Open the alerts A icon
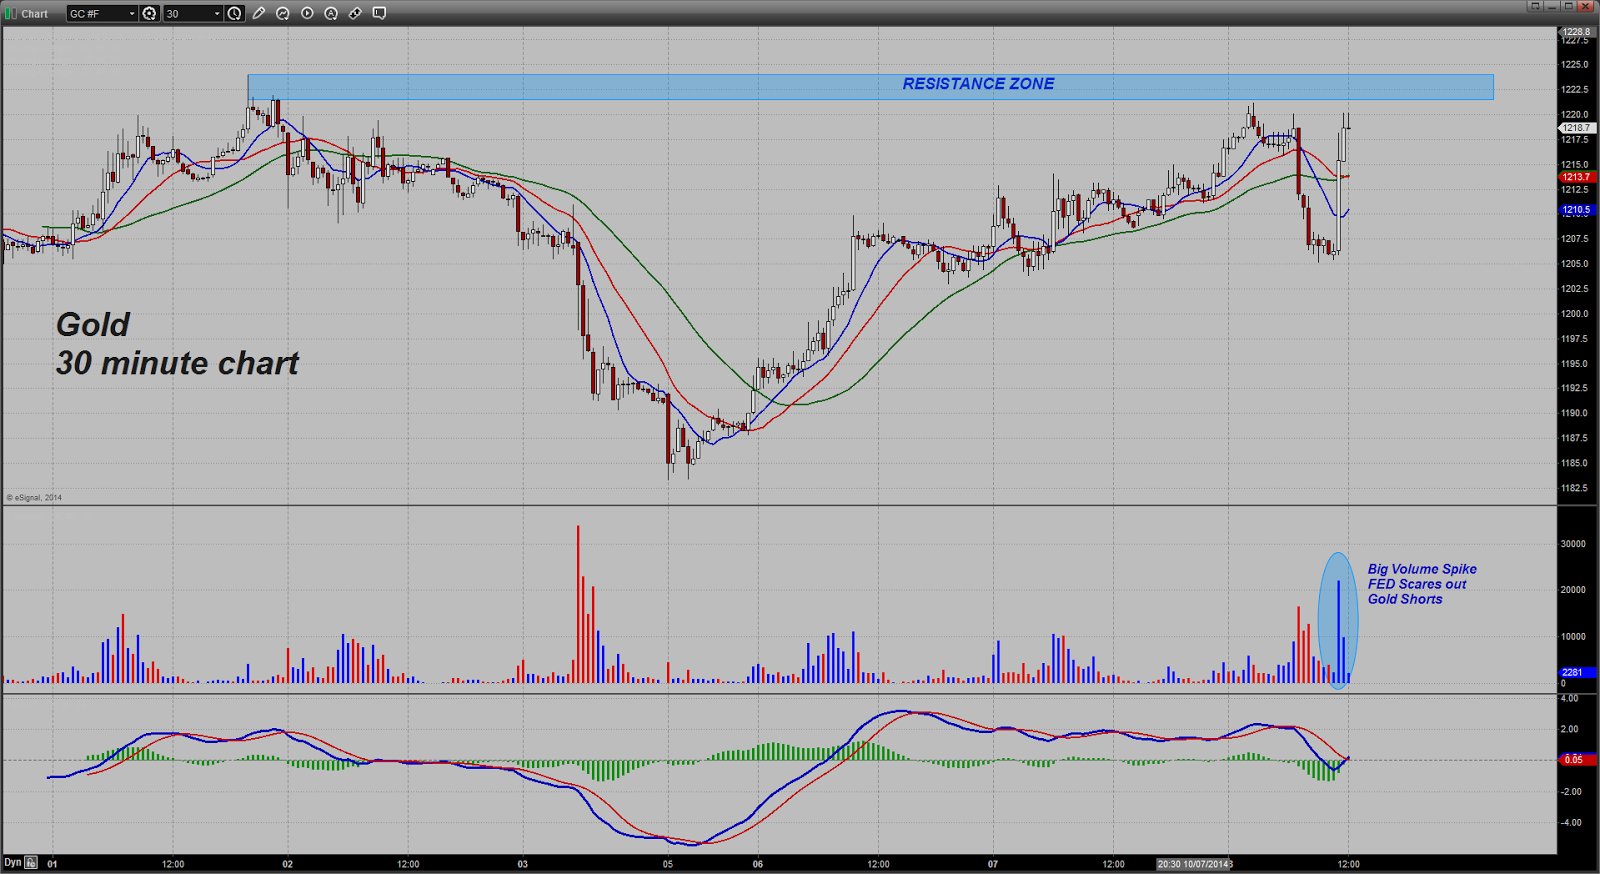The width and height of the screenshot is (1600, 874). click(x=331, y=13)
